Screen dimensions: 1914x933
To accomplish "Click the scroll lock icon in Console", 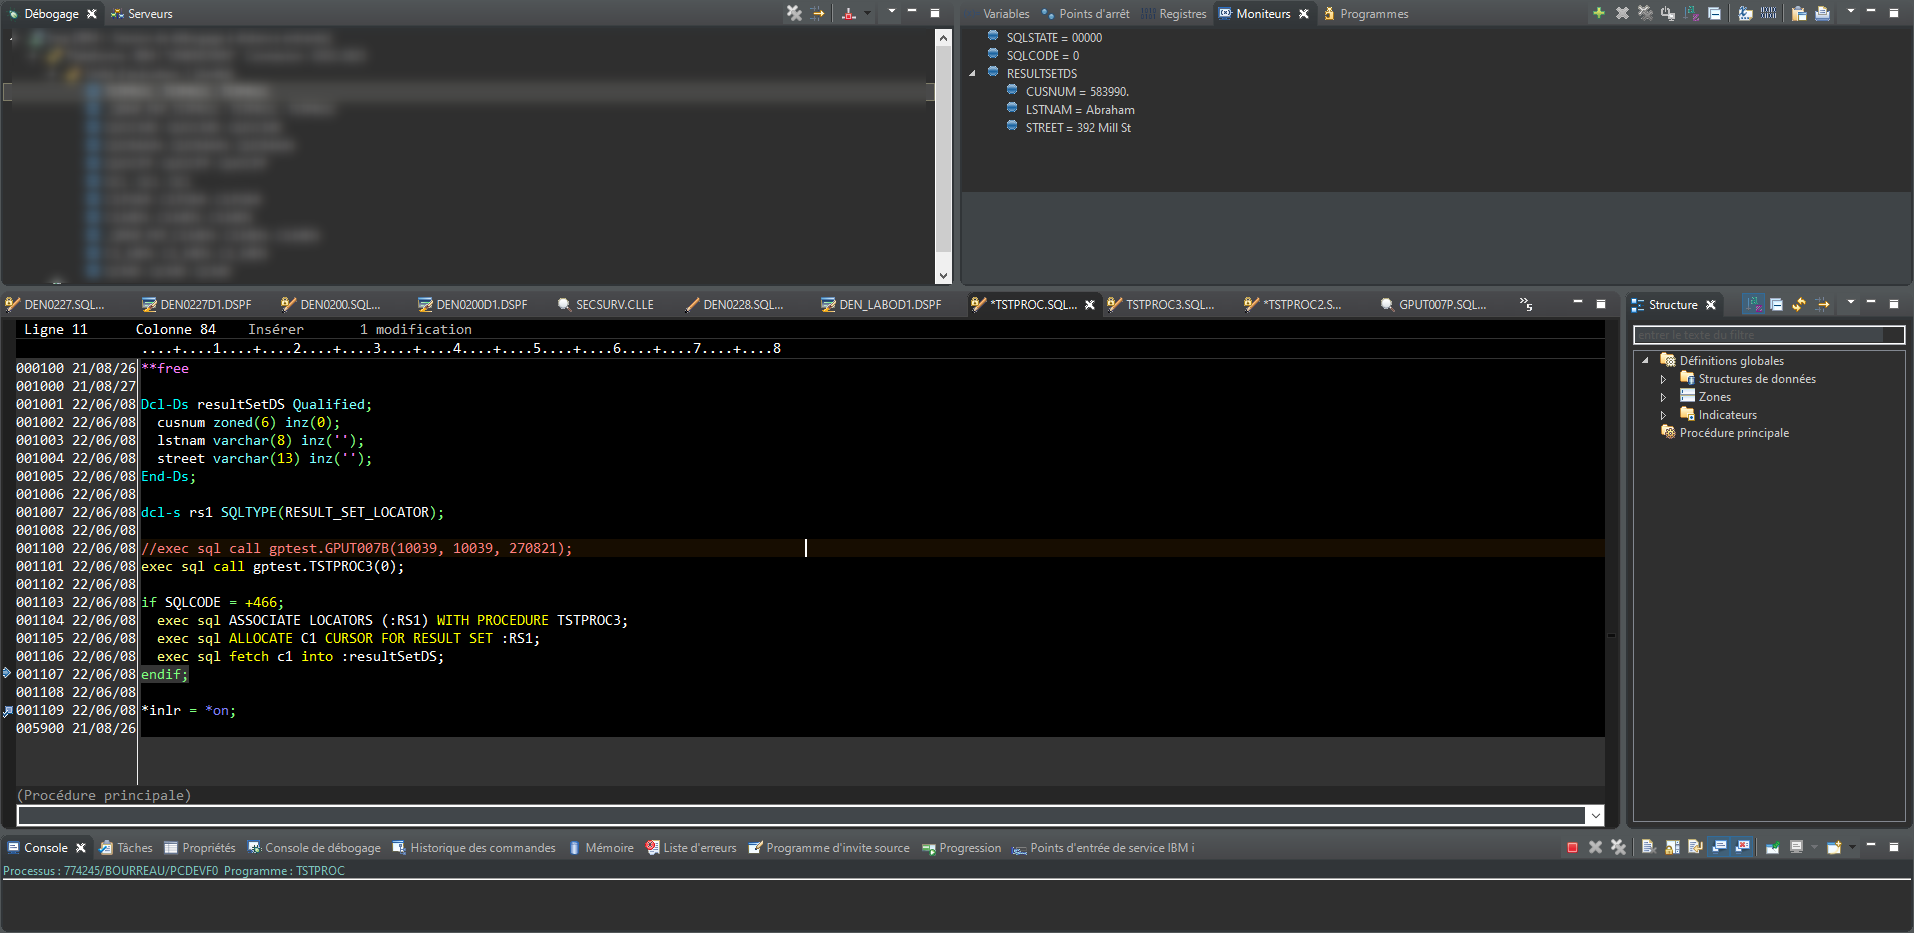I will coord(1672,848).
